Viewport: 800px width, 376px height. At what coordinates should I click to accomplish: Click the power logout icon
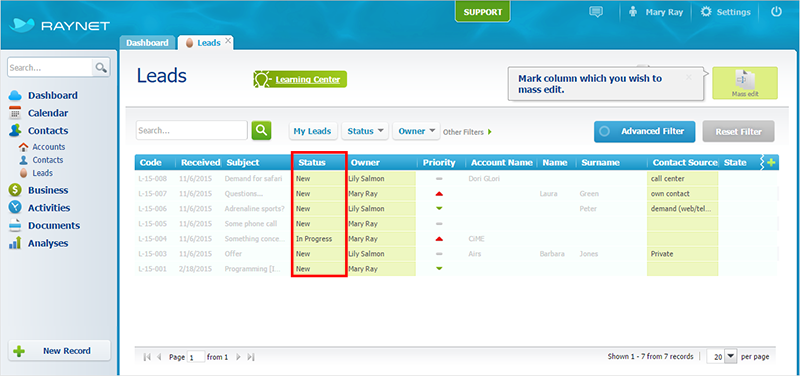pos(776,12)
